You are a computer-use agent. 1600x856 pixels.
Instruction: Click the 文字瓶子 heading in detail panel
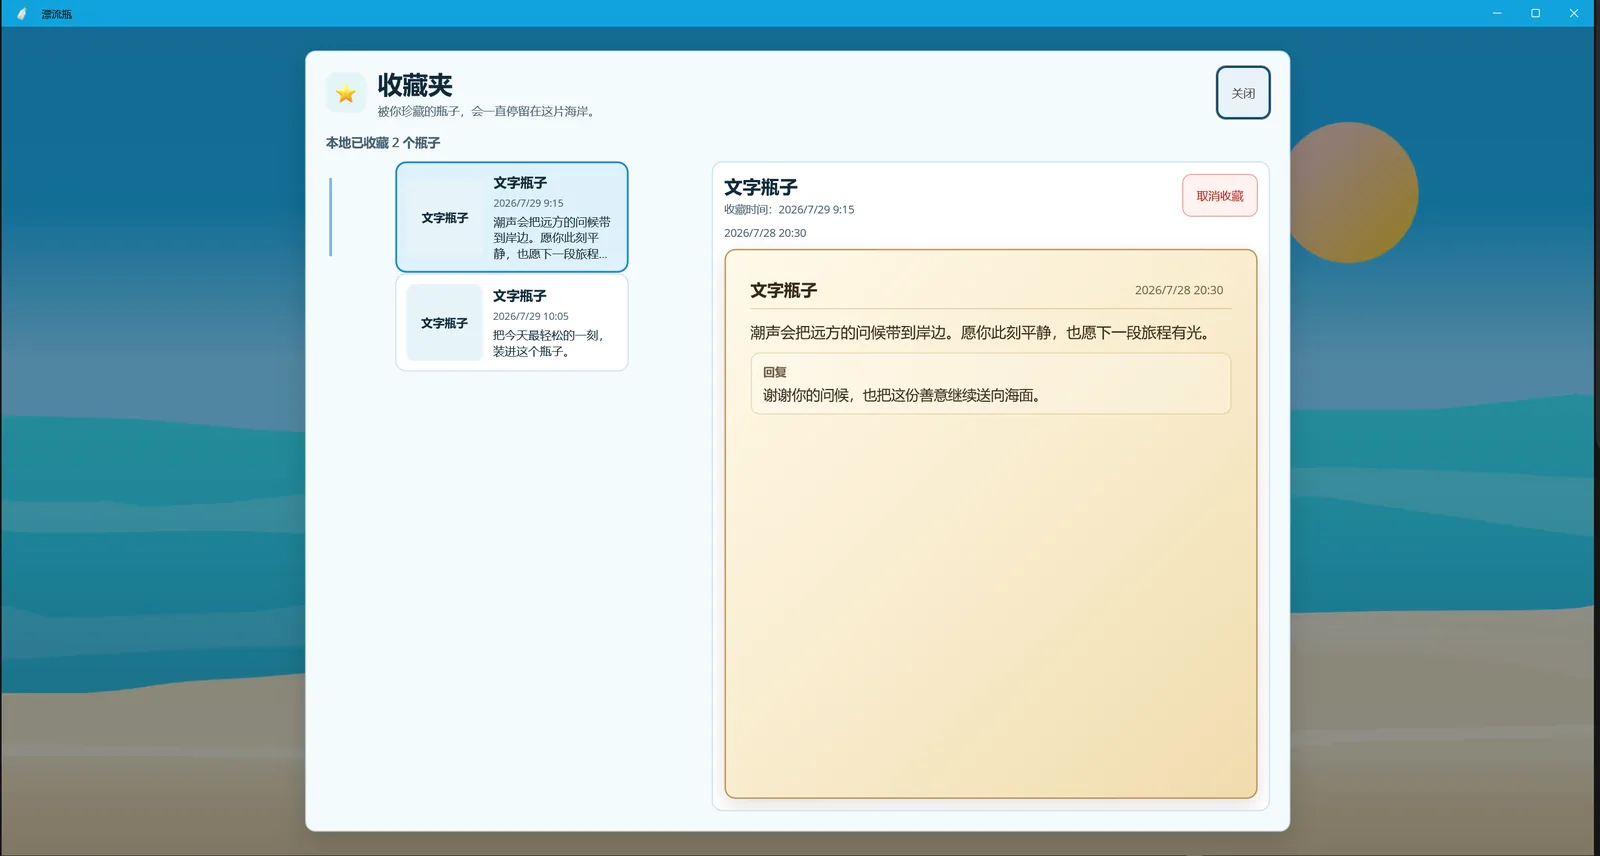(761, 187)
